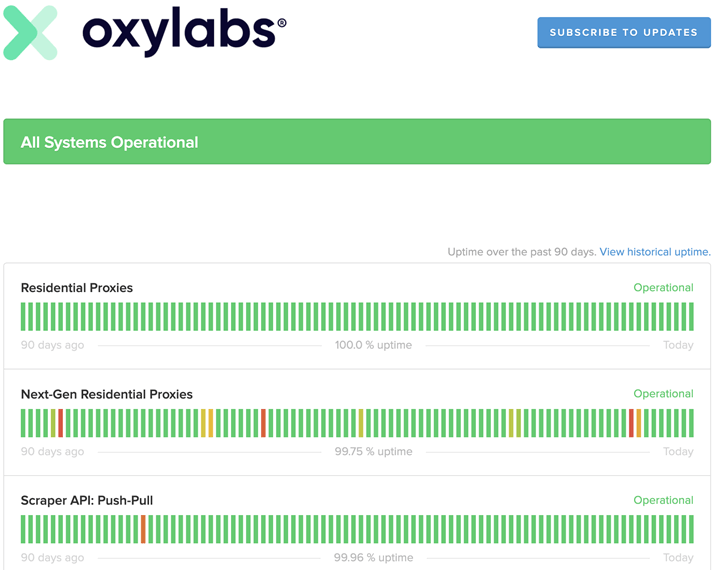Click Operational status for Scraper API: Push-Pull
714x570 pixels.
coord(663,500)
